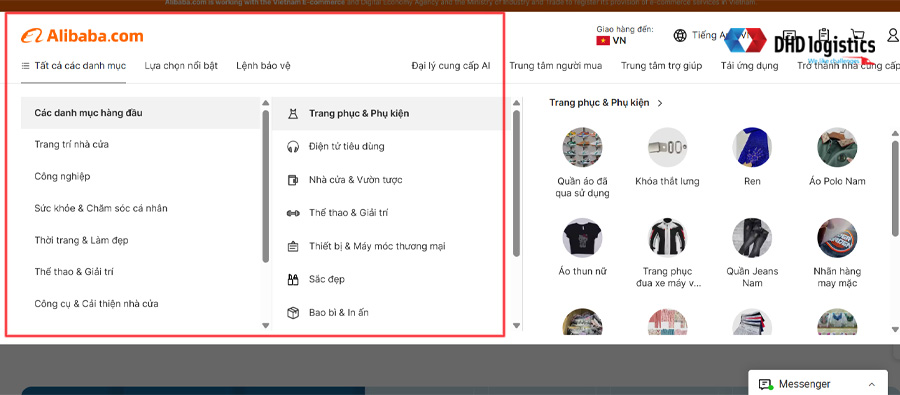
Task: Open the Lựa chọn nổi bật tab
Action: [181, 65]
